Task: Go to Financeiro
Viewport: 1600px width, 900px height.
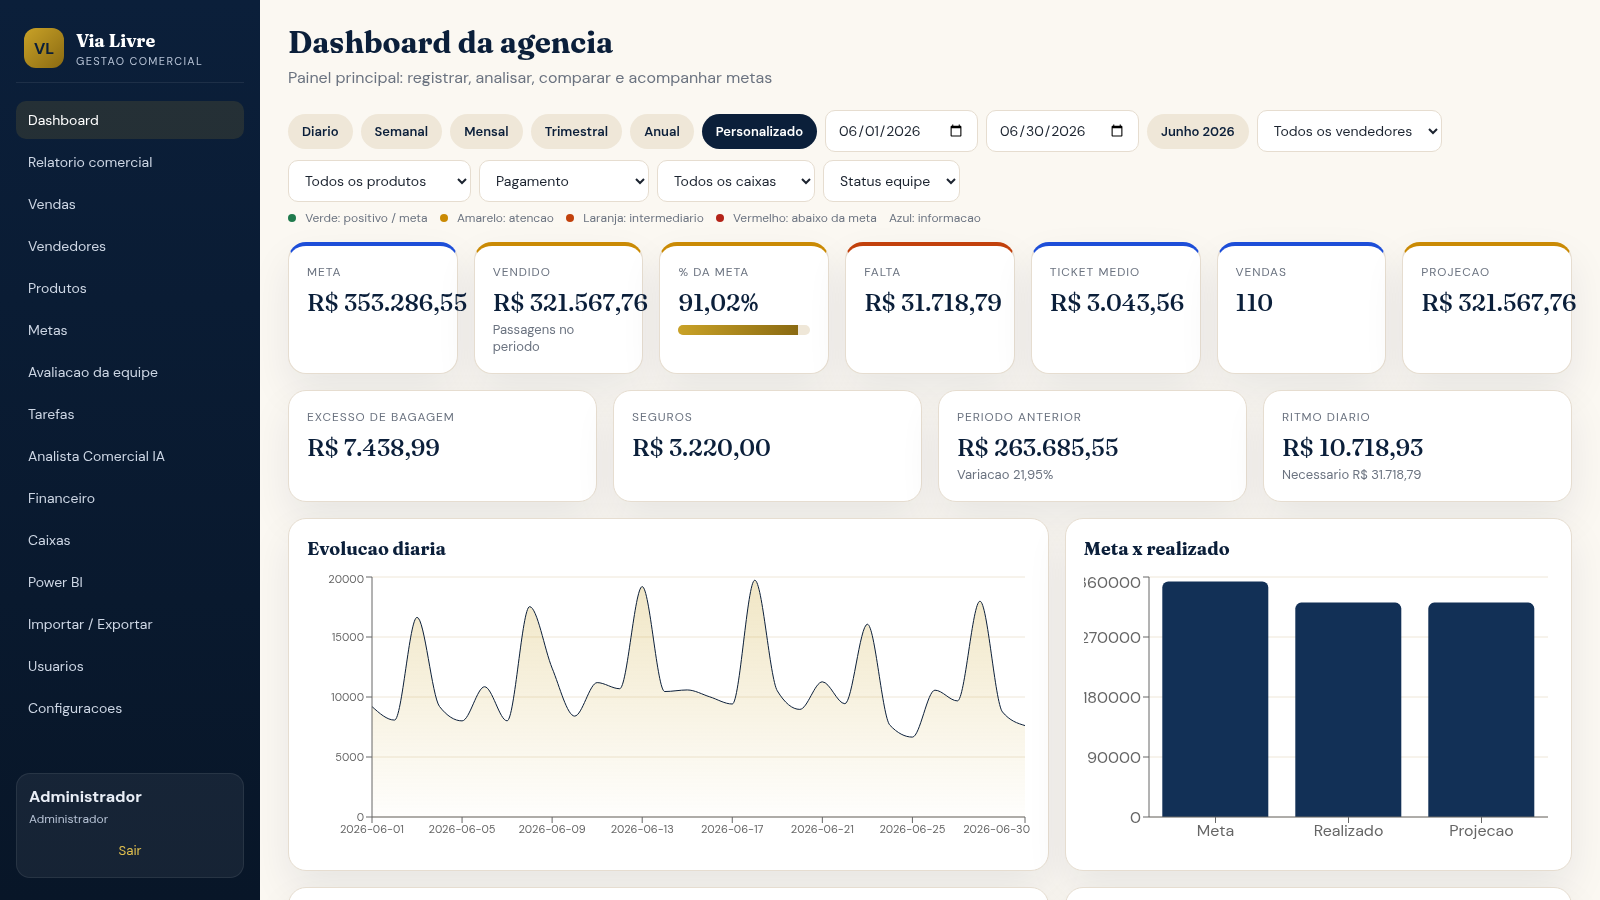Action: pyautogui.click(x=130, y=498)
